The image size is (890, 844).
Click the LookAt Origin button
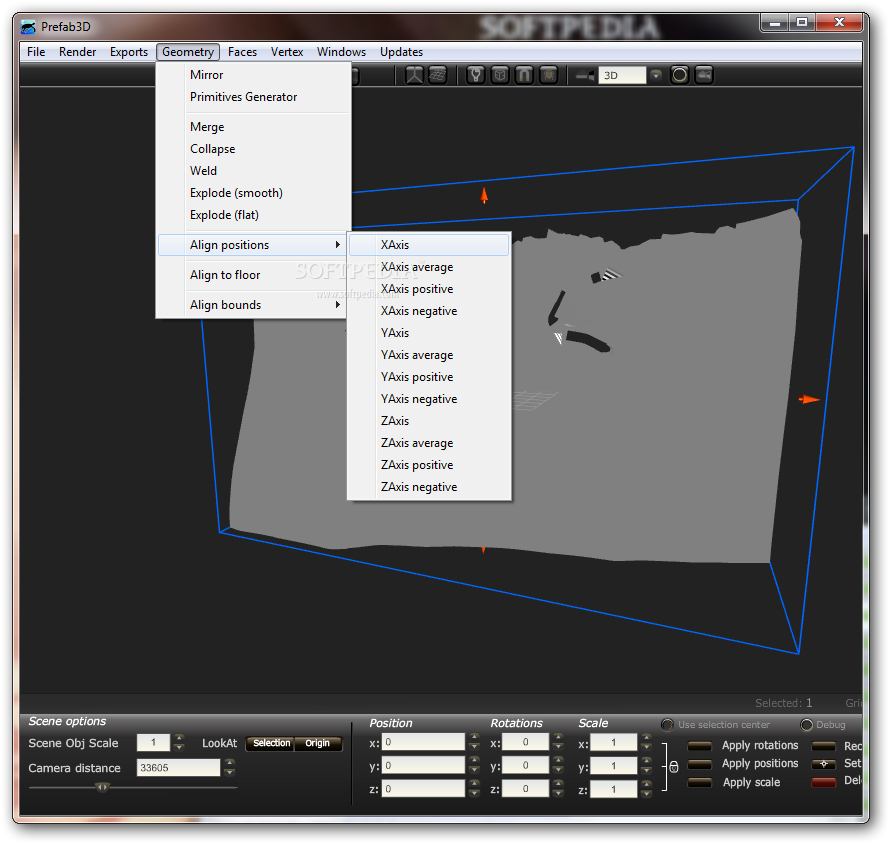point(317,744)
